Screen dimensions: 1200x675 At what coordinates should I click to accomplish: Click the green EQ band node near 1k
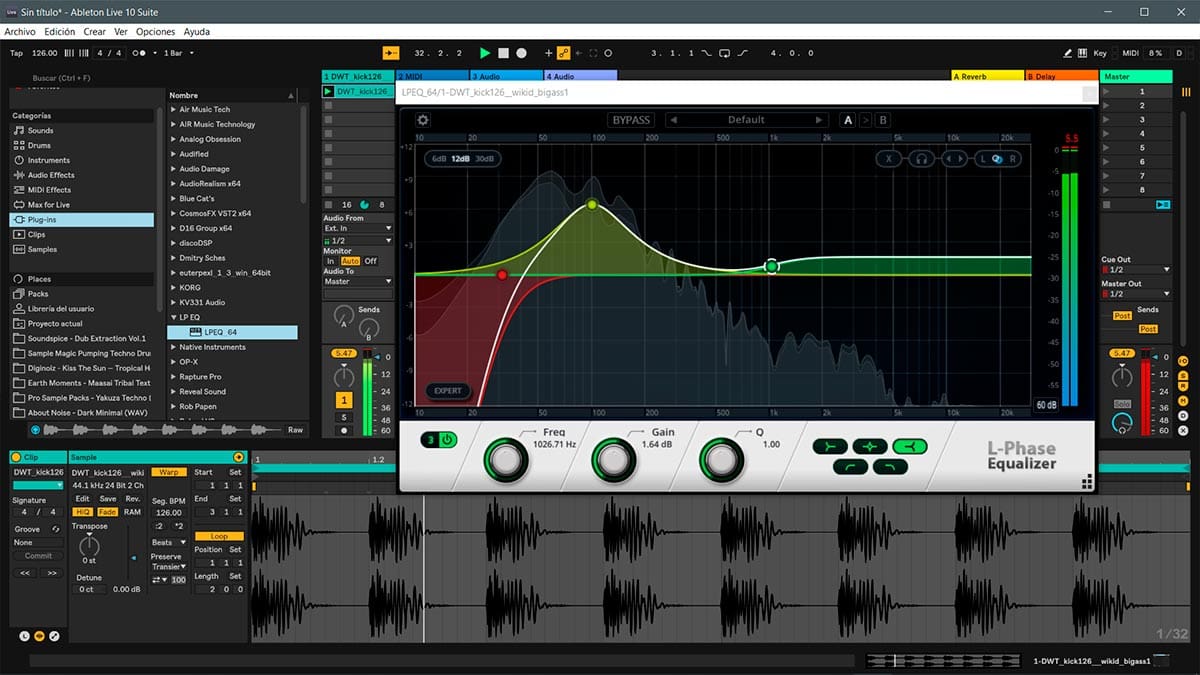(771, 266)
